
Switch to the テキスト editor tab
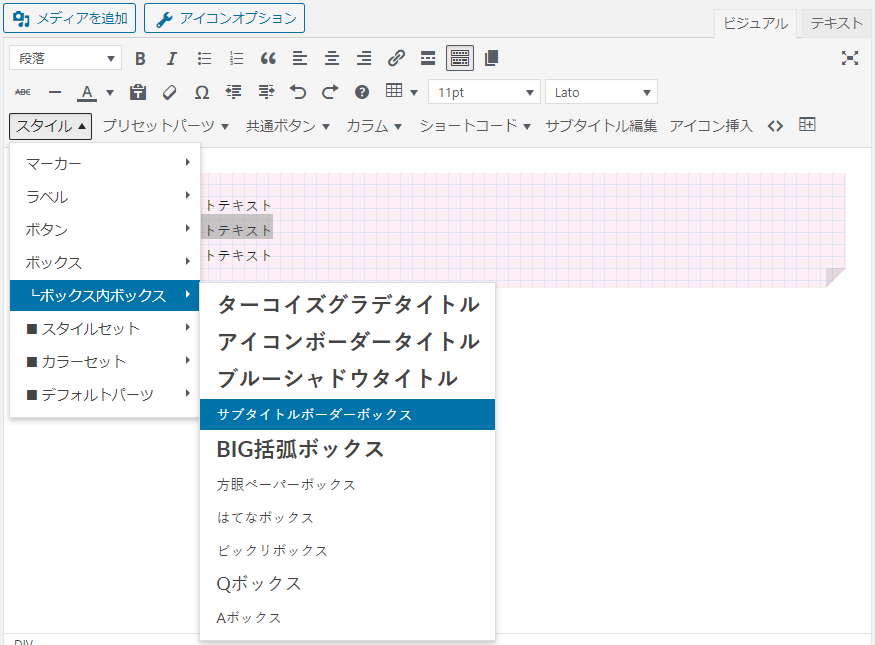[836, 23]
